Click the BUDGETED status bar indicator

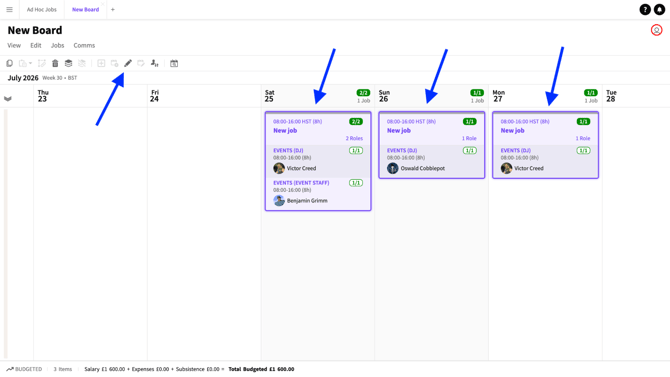24,369
